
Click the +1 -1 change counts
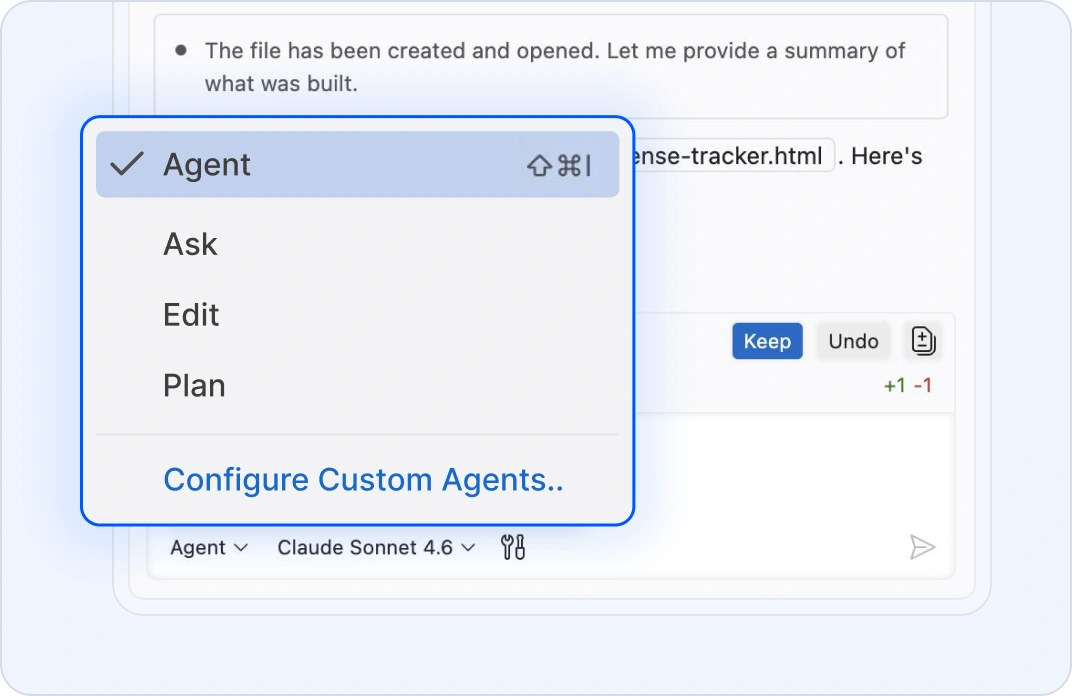pyautogui.click(x=908, y=386)
